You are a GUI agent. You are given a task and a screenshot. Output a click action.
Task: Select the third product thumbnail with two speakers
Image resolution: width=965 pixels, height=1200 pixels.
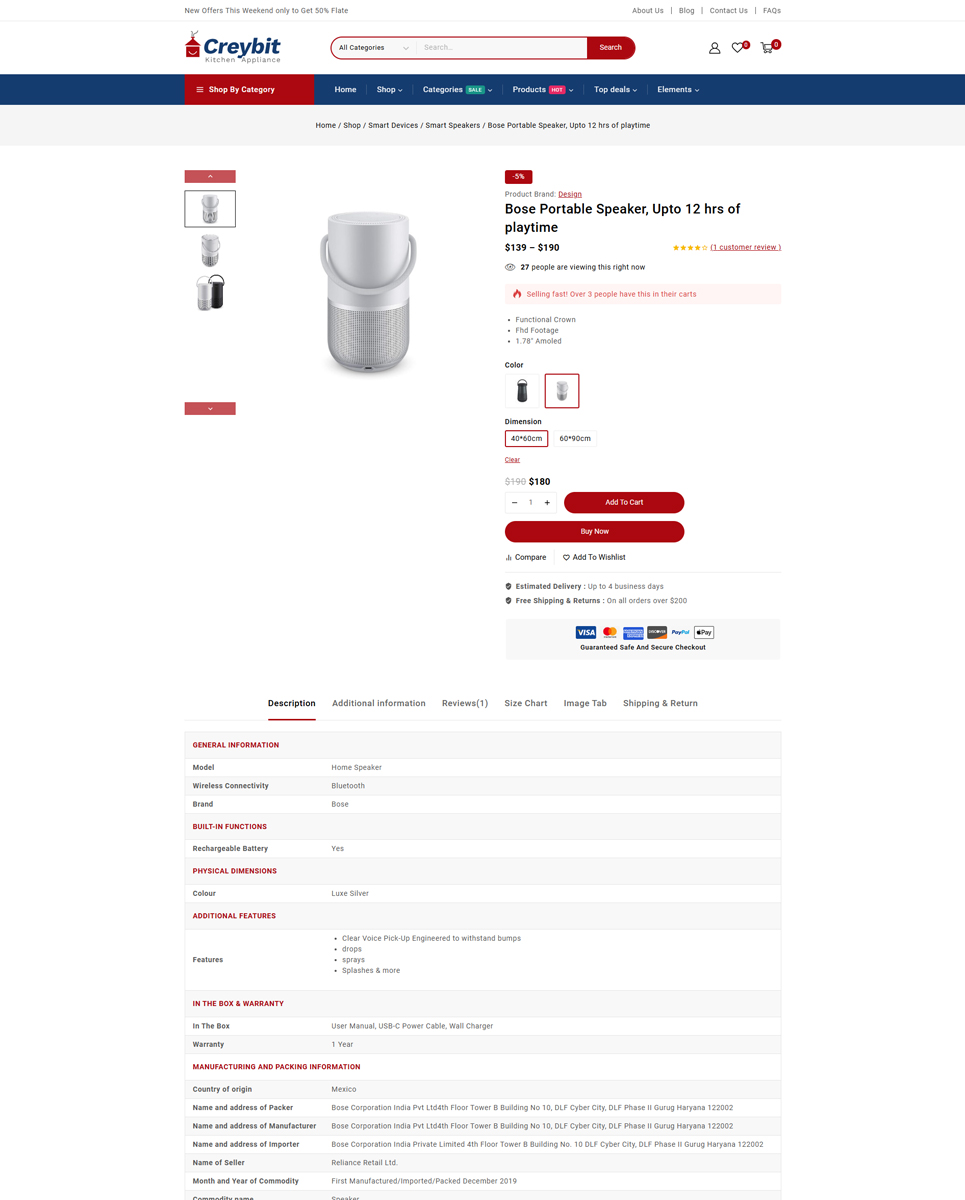pos(210,292)
